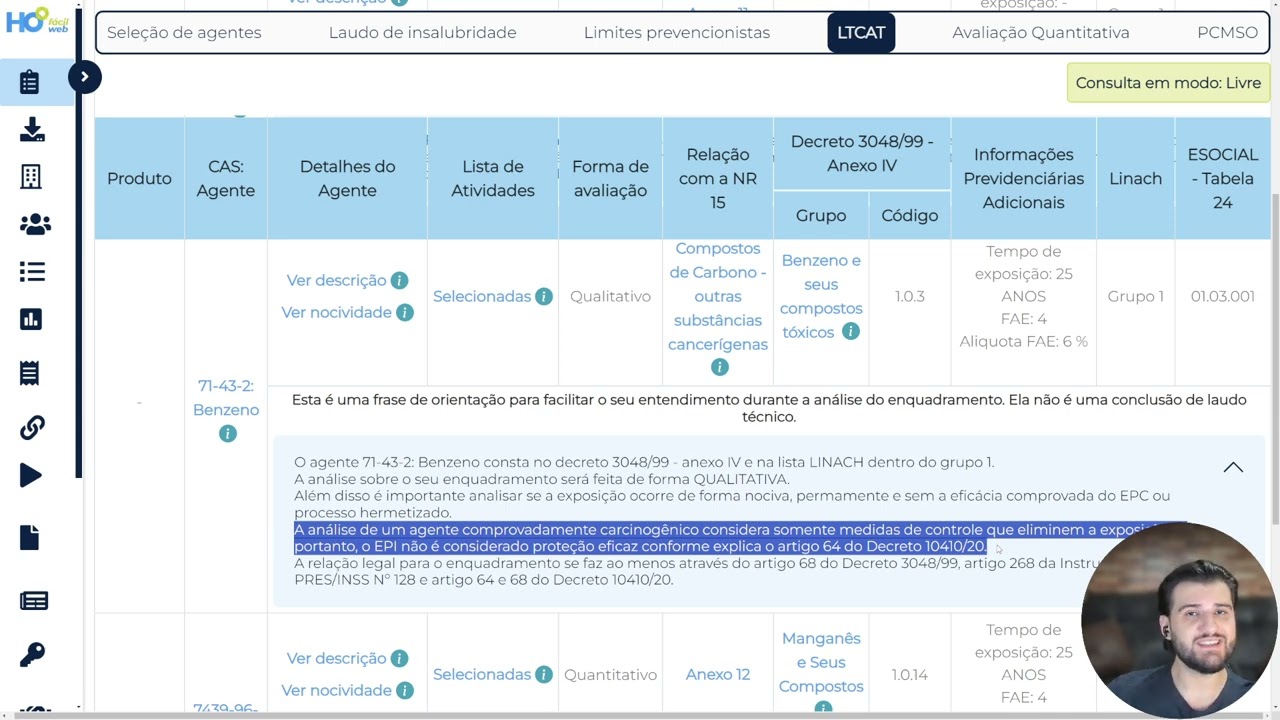The width and height of the screenshot is (1280, 720).
Task: Click the Linach column header
Action: (1136, 179)
